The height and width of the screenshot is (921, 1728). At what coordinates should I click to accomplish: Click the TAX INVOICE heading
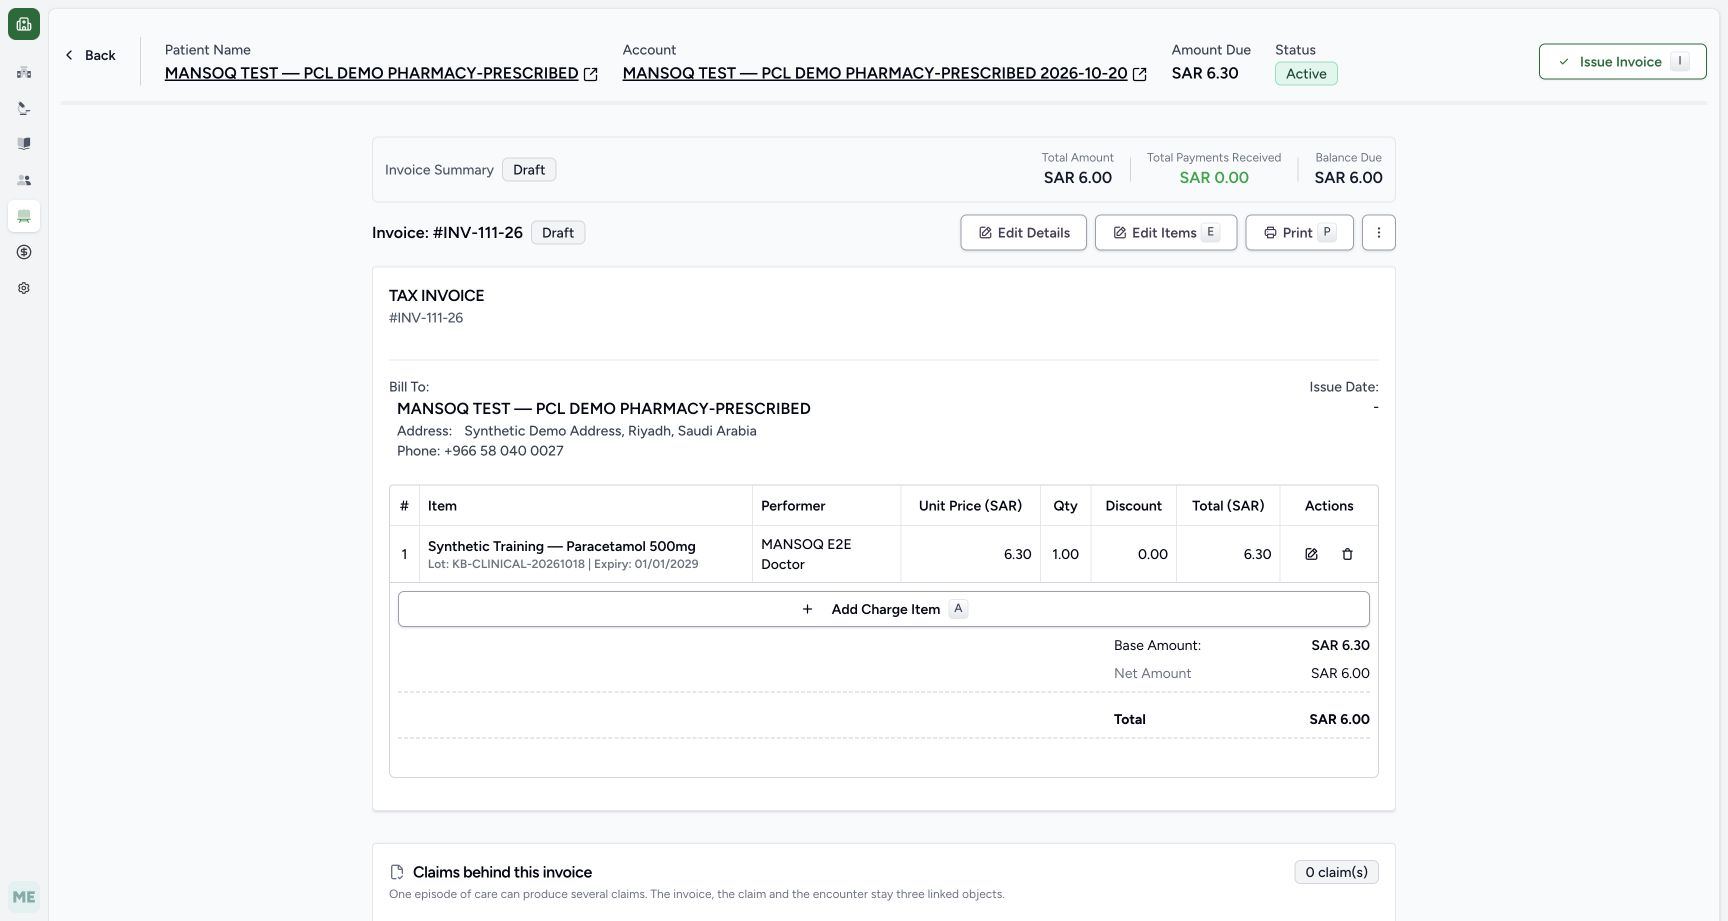436,296
